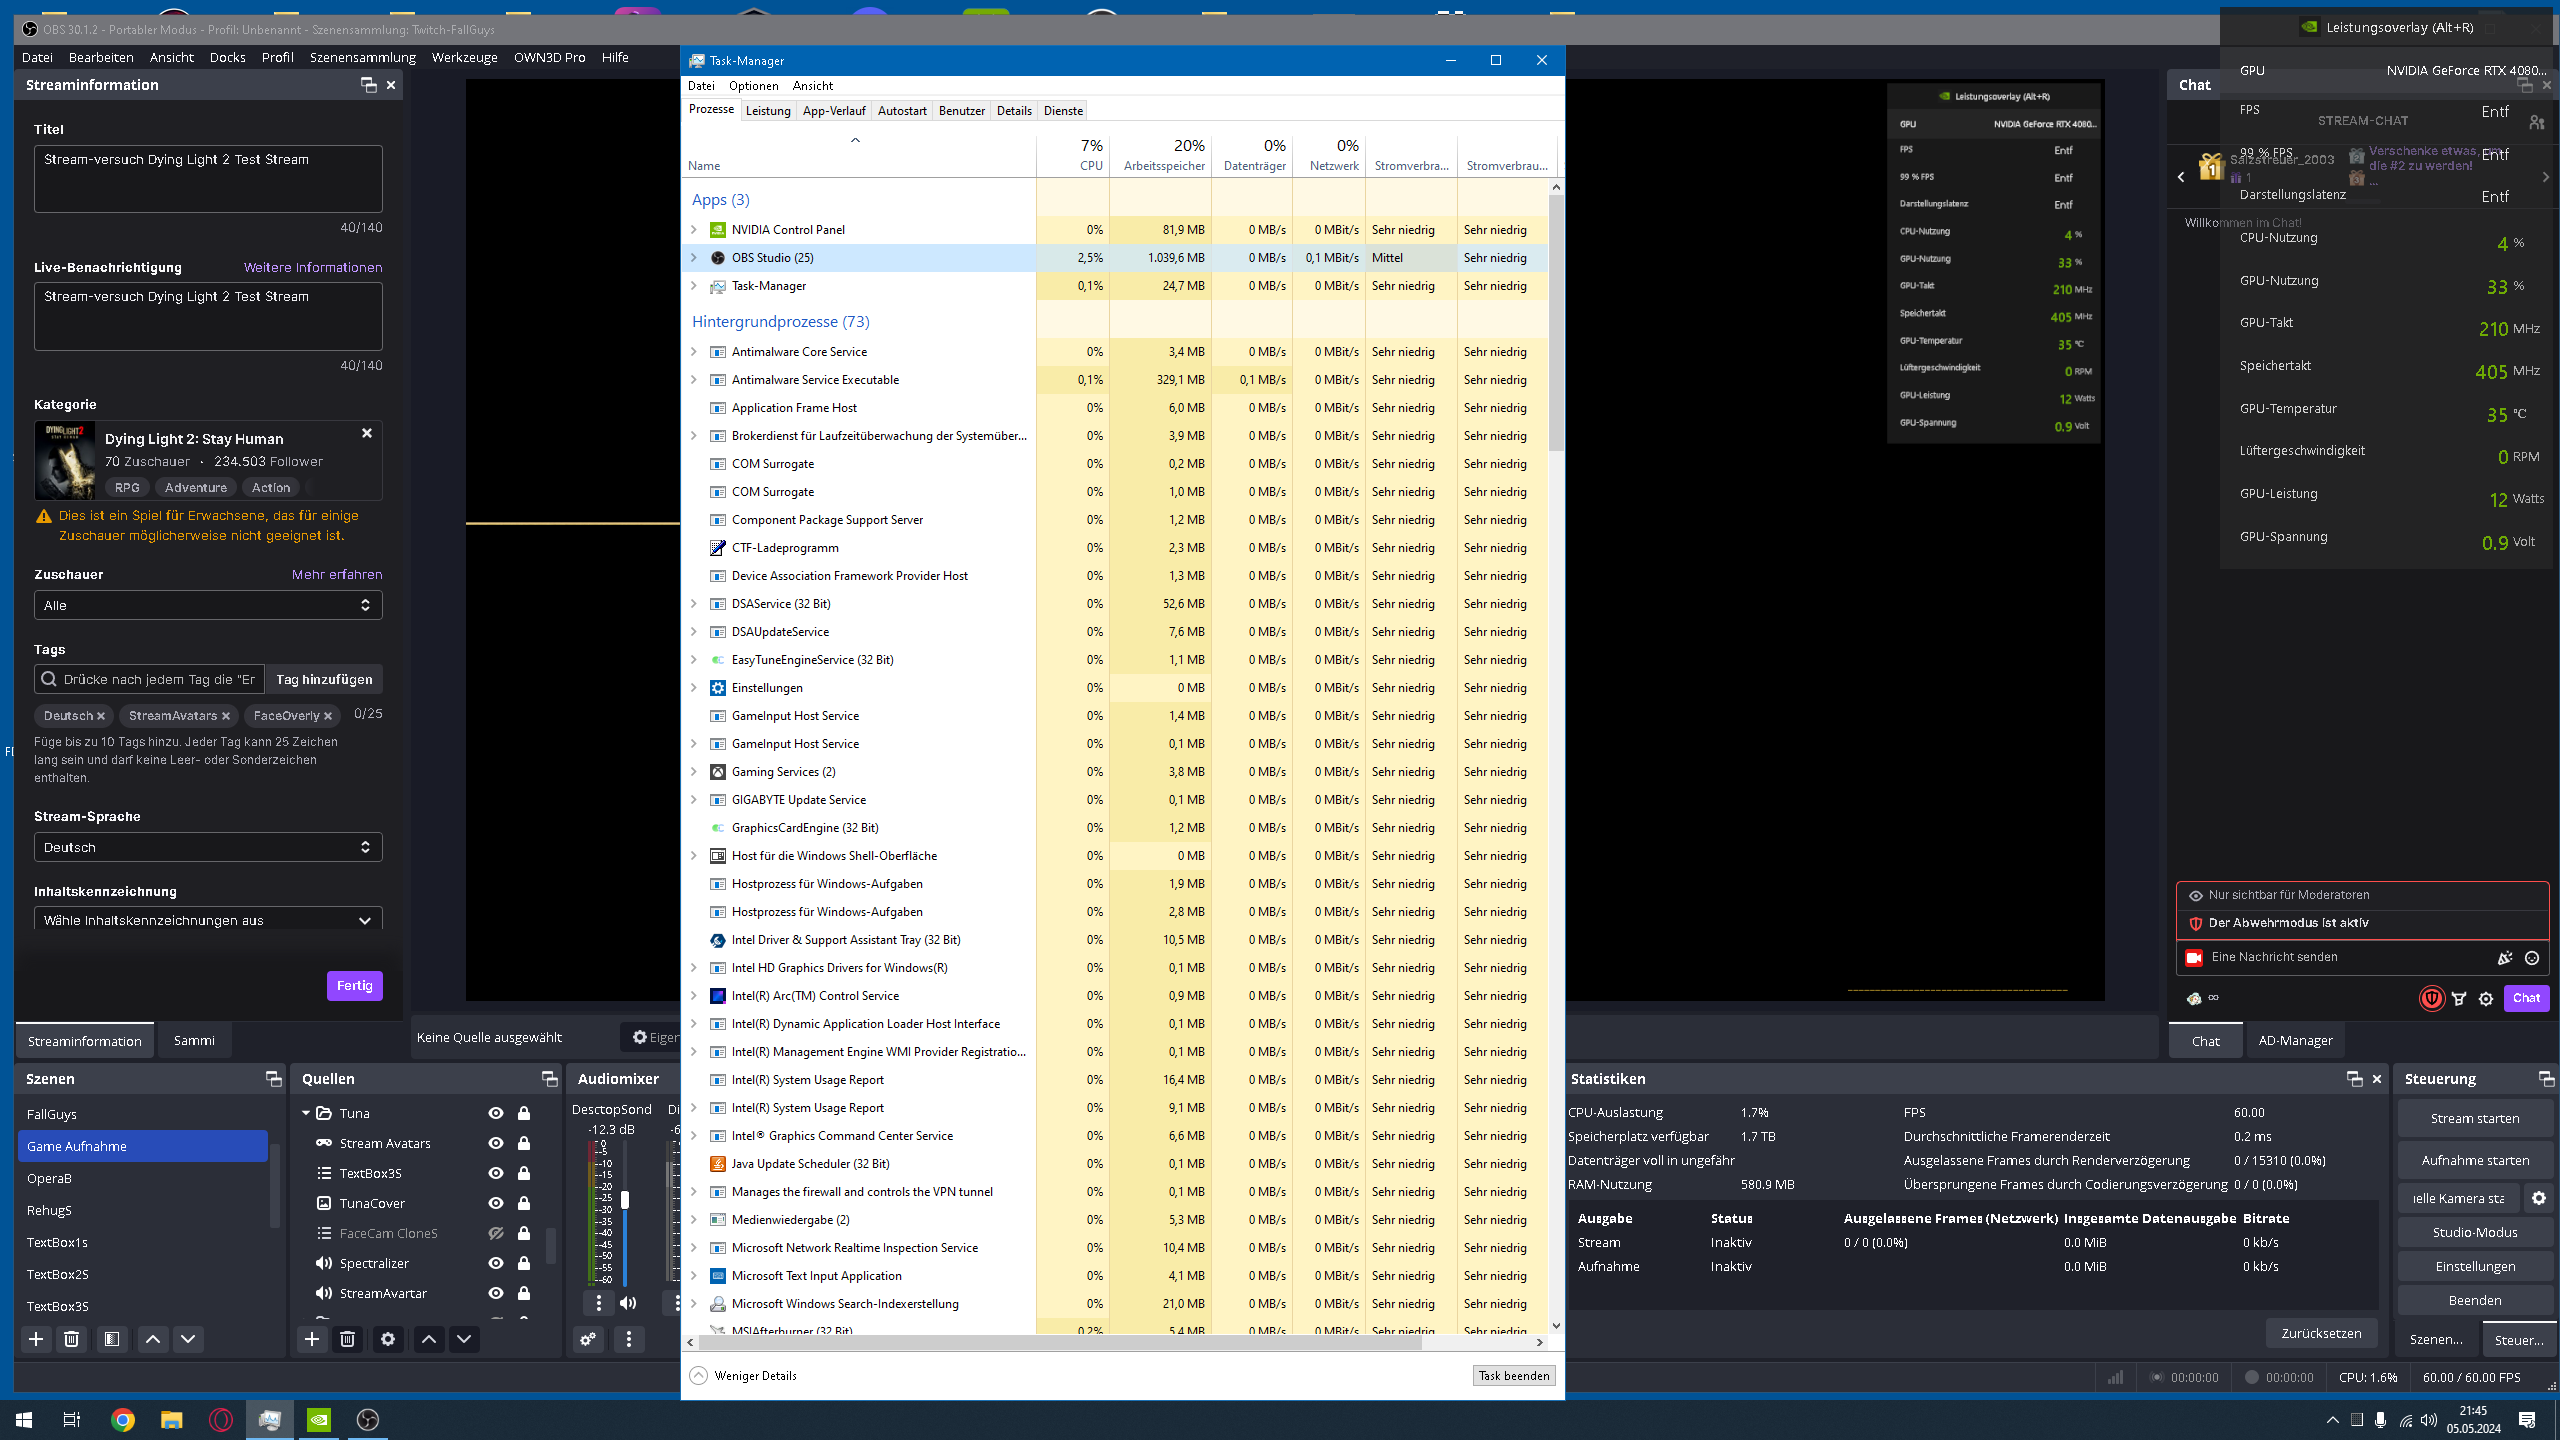Add a new source with the plus icon
Image resolution: width=2560 pixels, height=1440 pixels.
(x=312, y=1339)
